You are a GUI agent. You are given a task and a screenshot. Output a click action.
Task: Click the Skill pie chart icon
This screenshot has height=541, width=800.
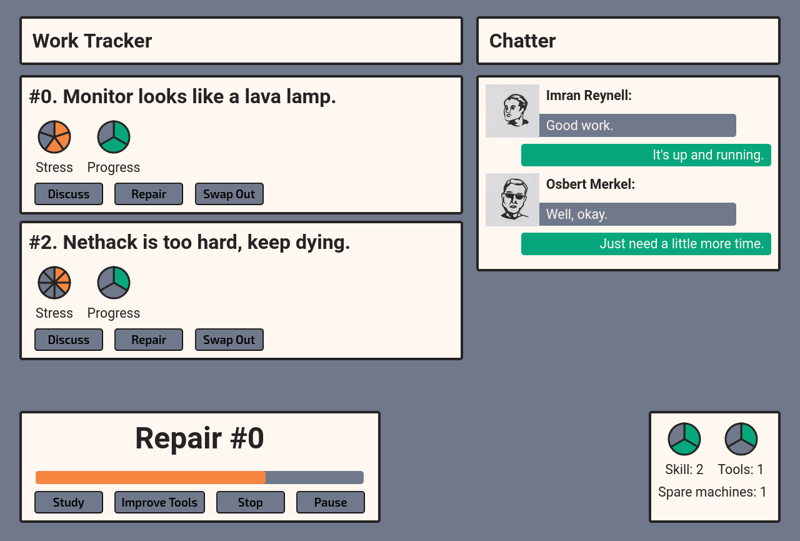684,439
